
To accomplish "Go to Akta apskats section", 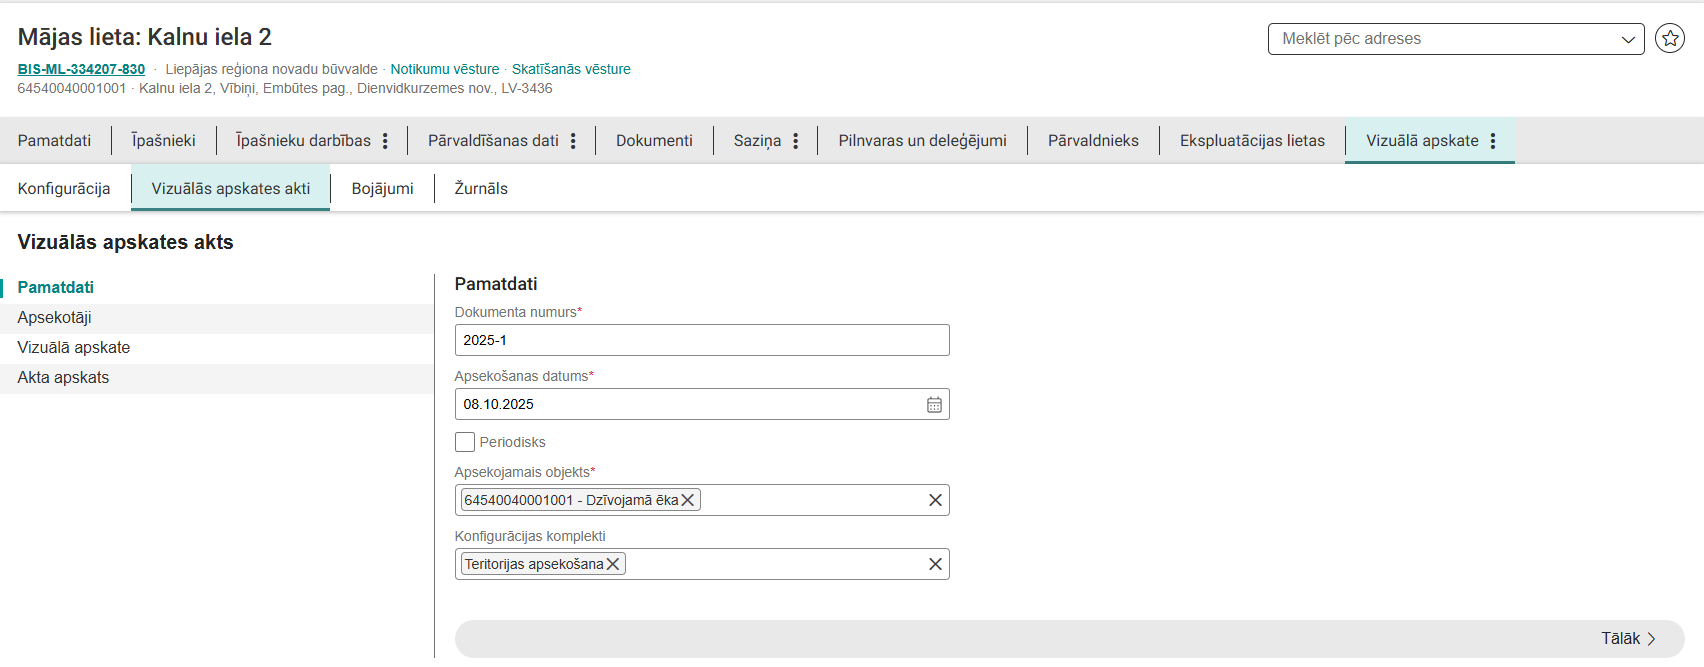I will [63, 378].
